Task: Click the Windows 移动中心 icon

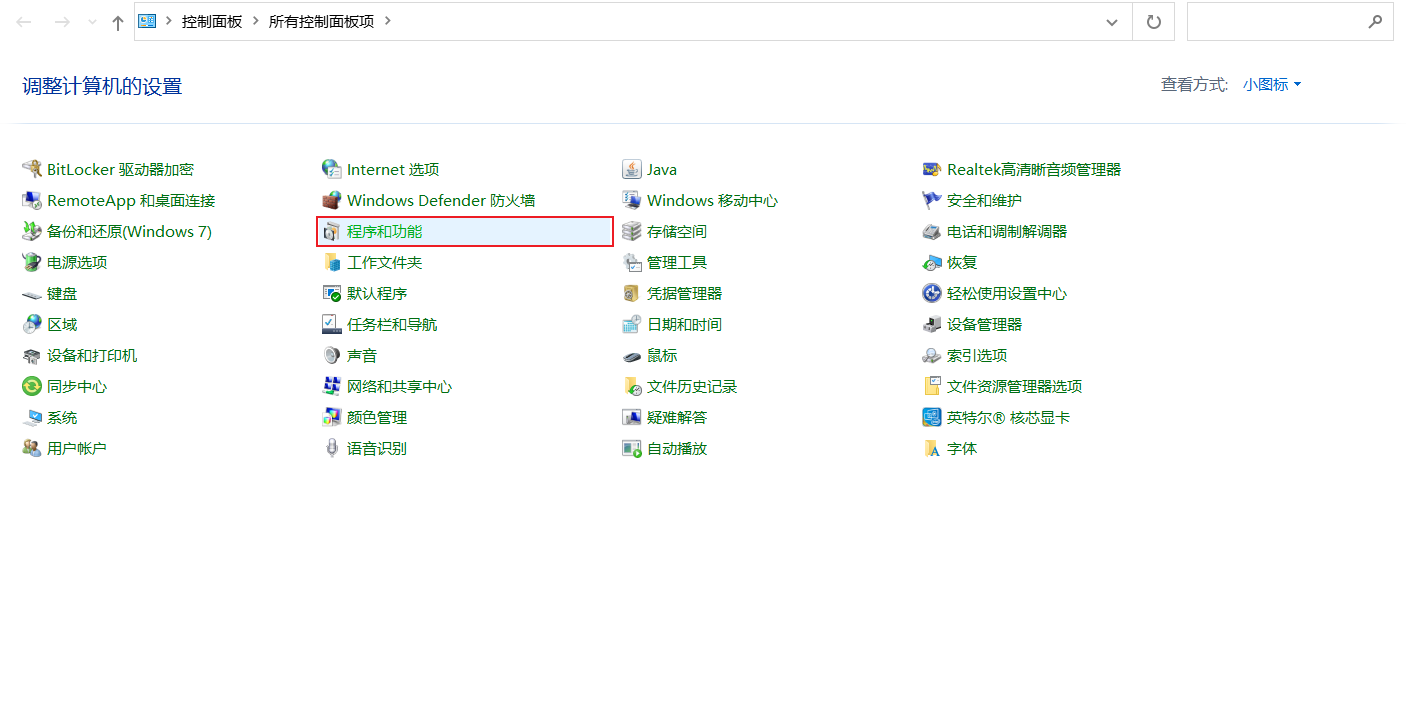Action: point(632,201)
